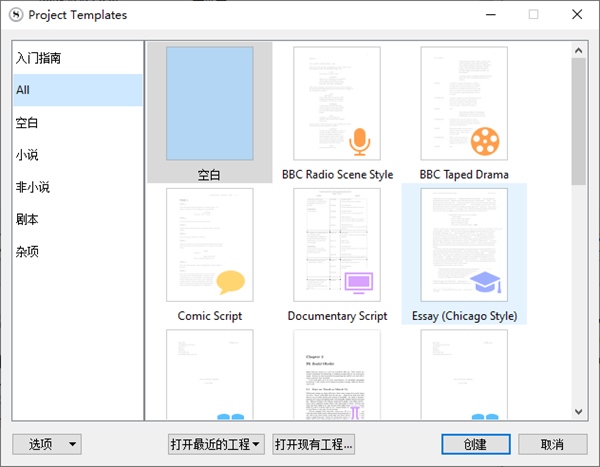Screen dimensions: 600x467
Task: Click the graduation cap icon on Essay template
Action: click(486, 282)
